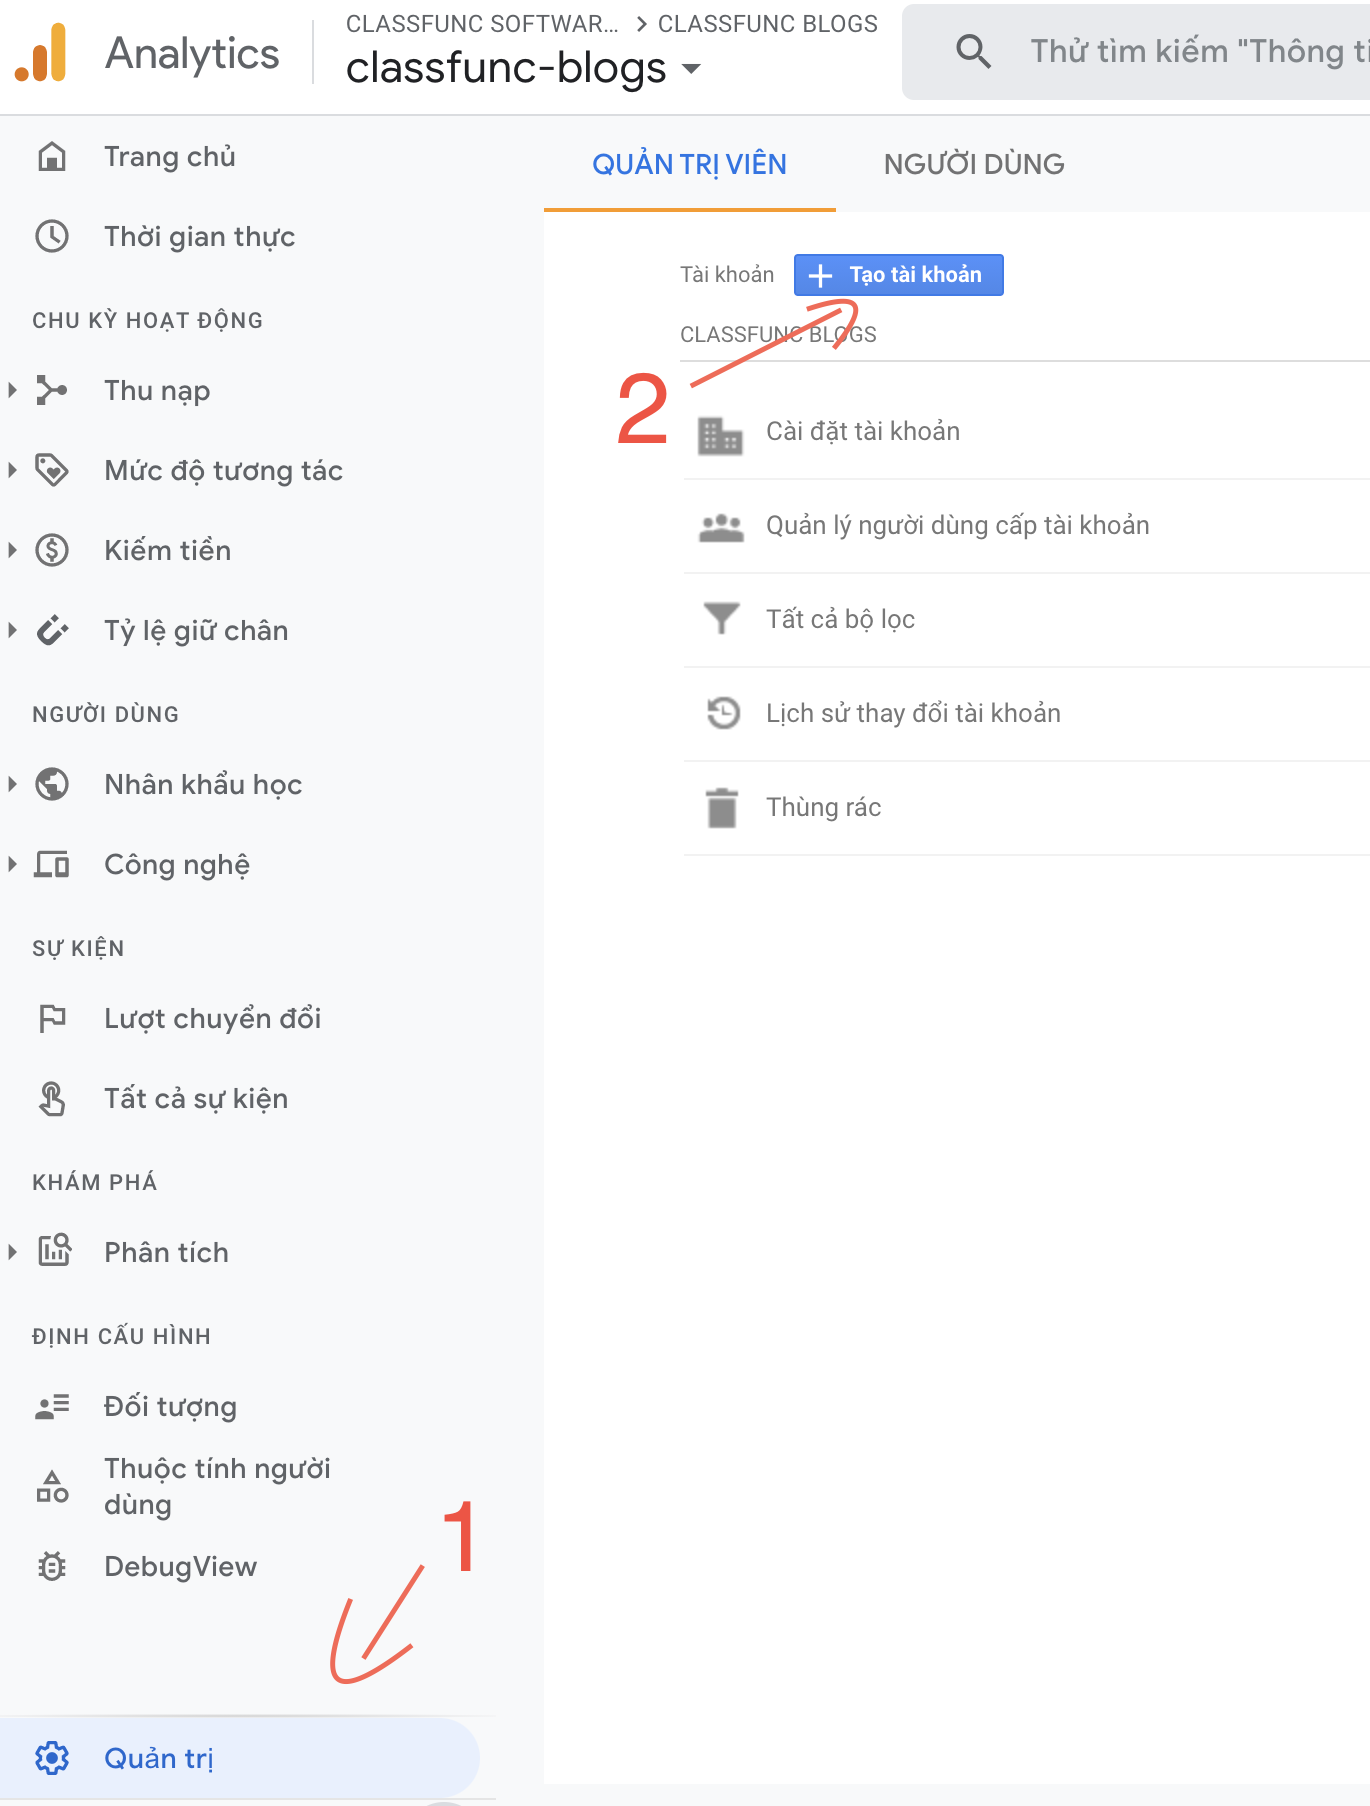This screenshot has height=1806, width=1370.
Task: Open the classfunc-blogs property dropdown
Action: click(x=691, y=69)
